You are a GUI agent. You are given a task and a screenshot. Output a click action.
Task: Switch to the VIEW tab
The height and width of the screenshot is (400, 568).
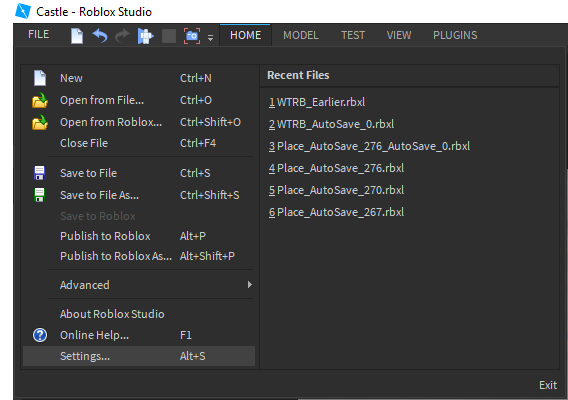tap(399, 35)
